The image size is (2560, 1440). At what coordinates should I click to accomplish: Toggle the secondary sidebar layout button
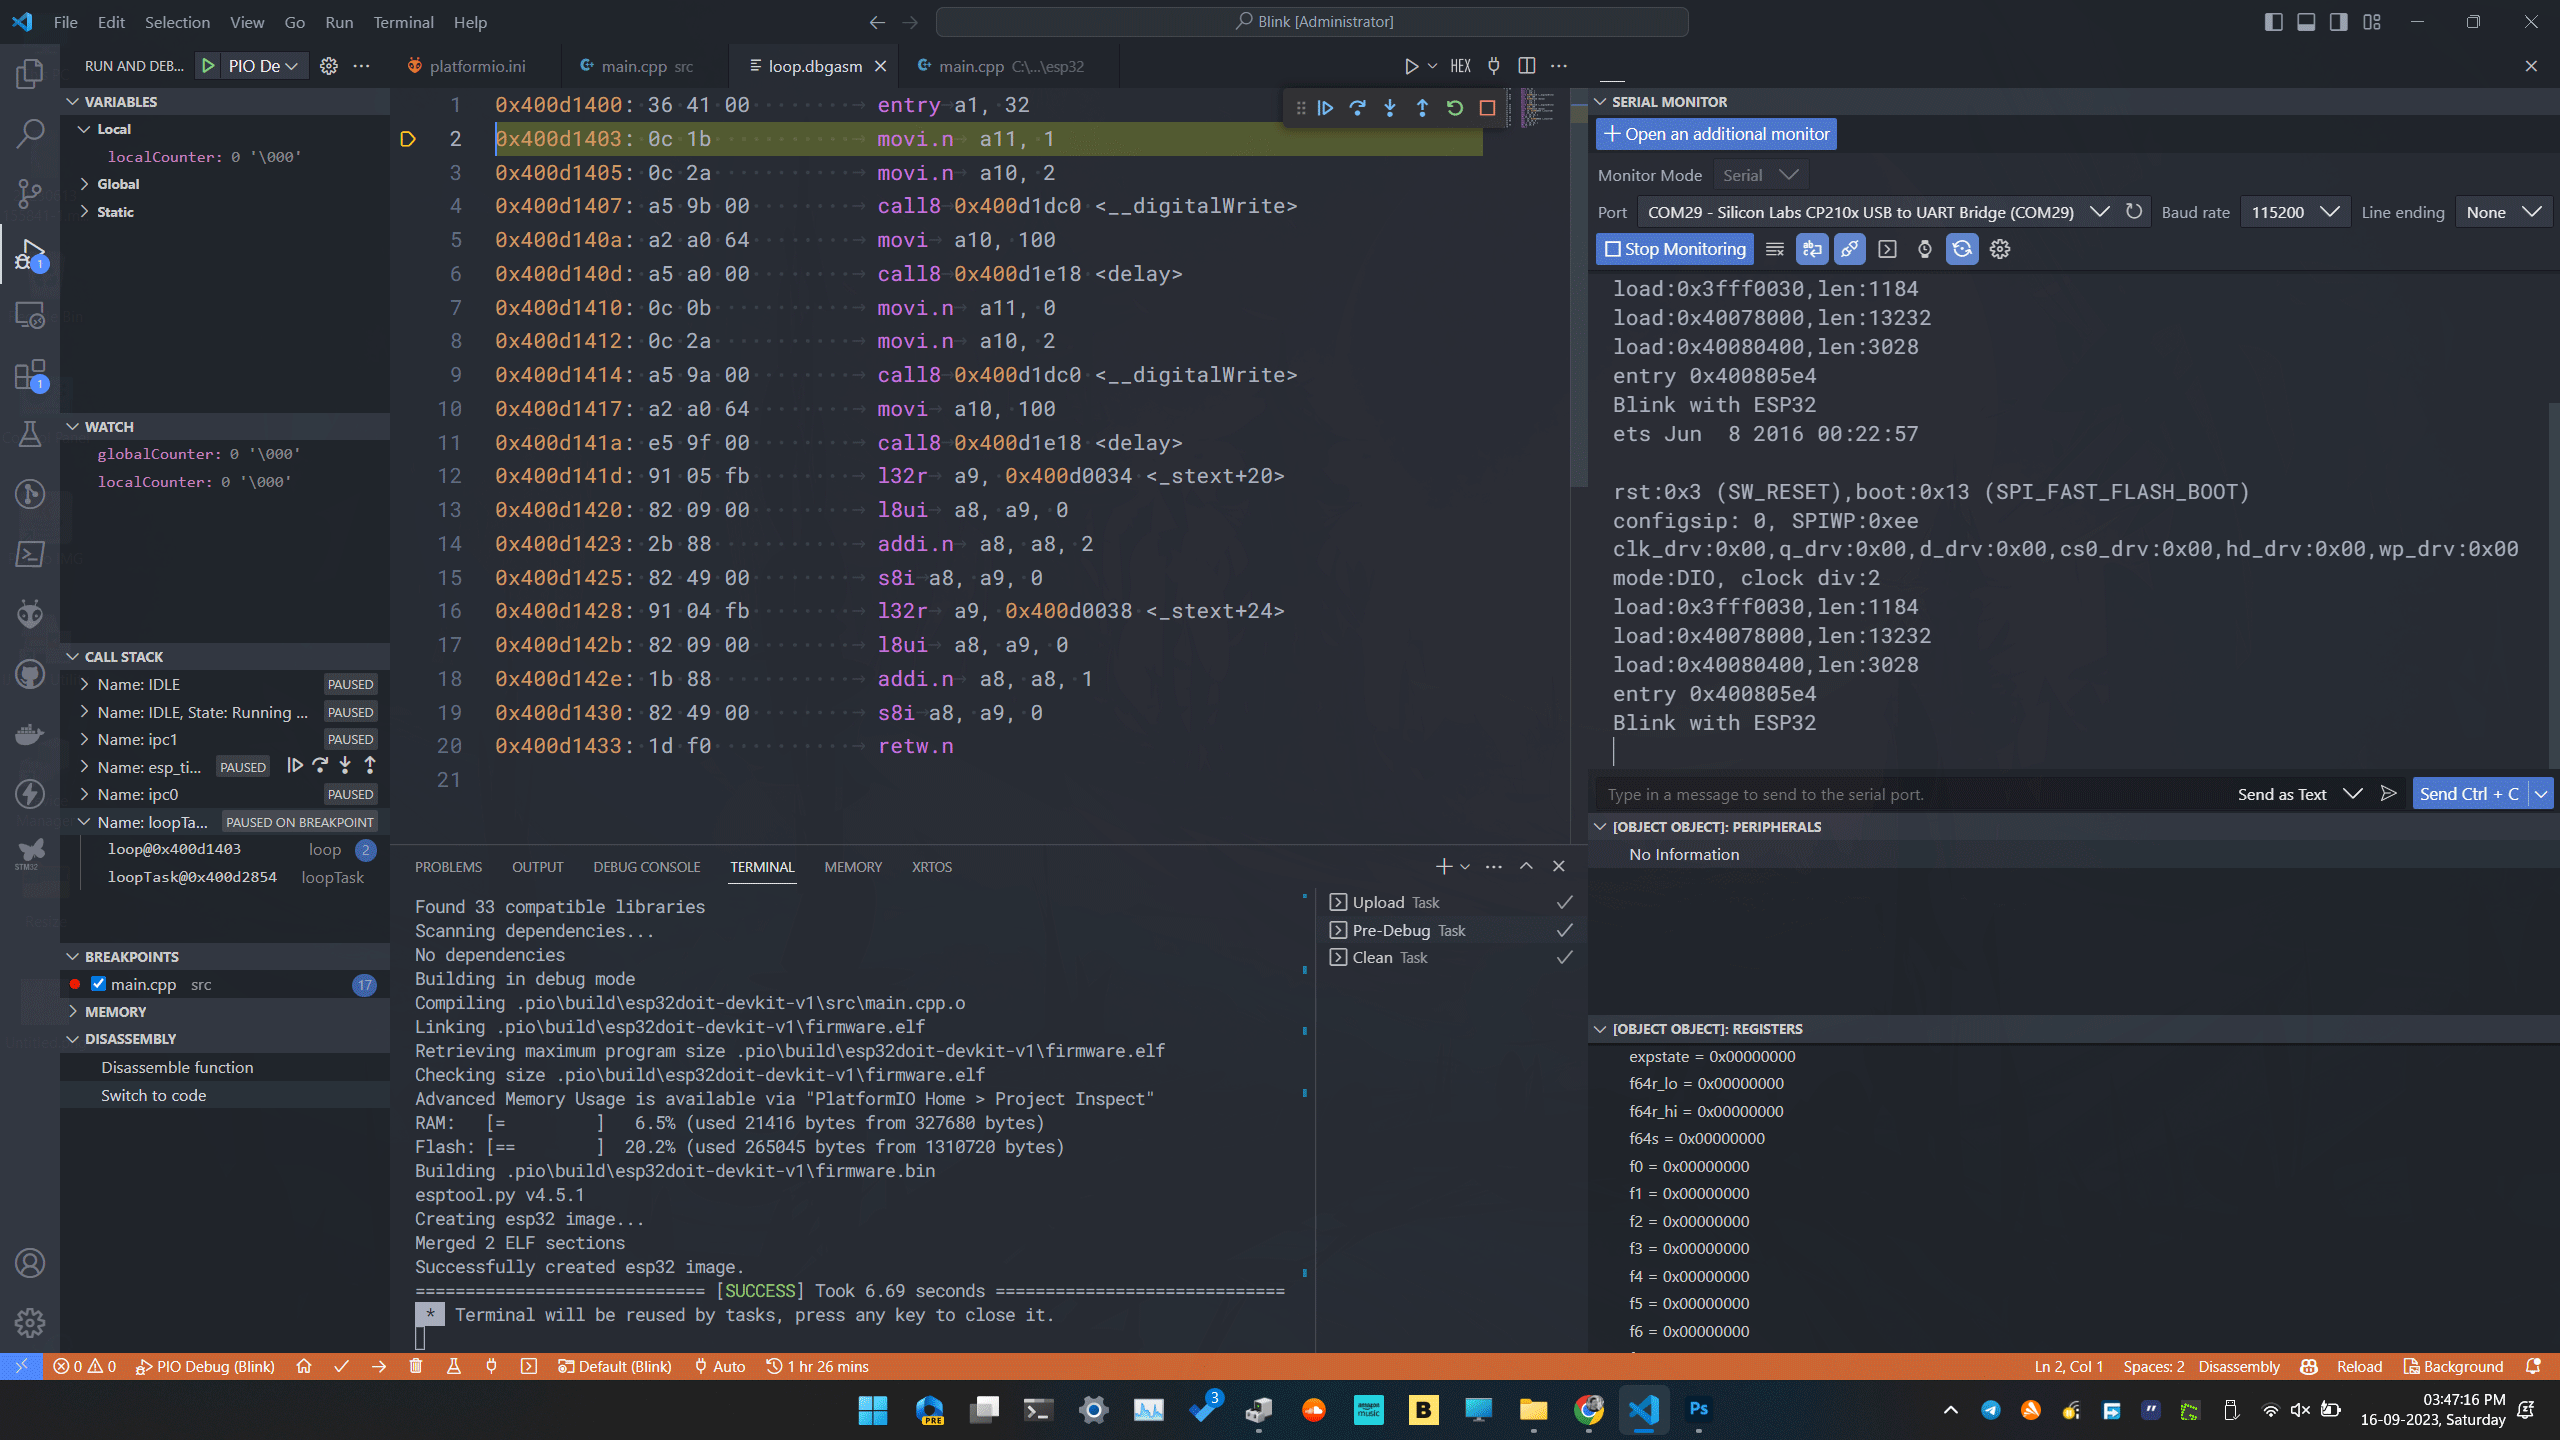(2338, 22)
